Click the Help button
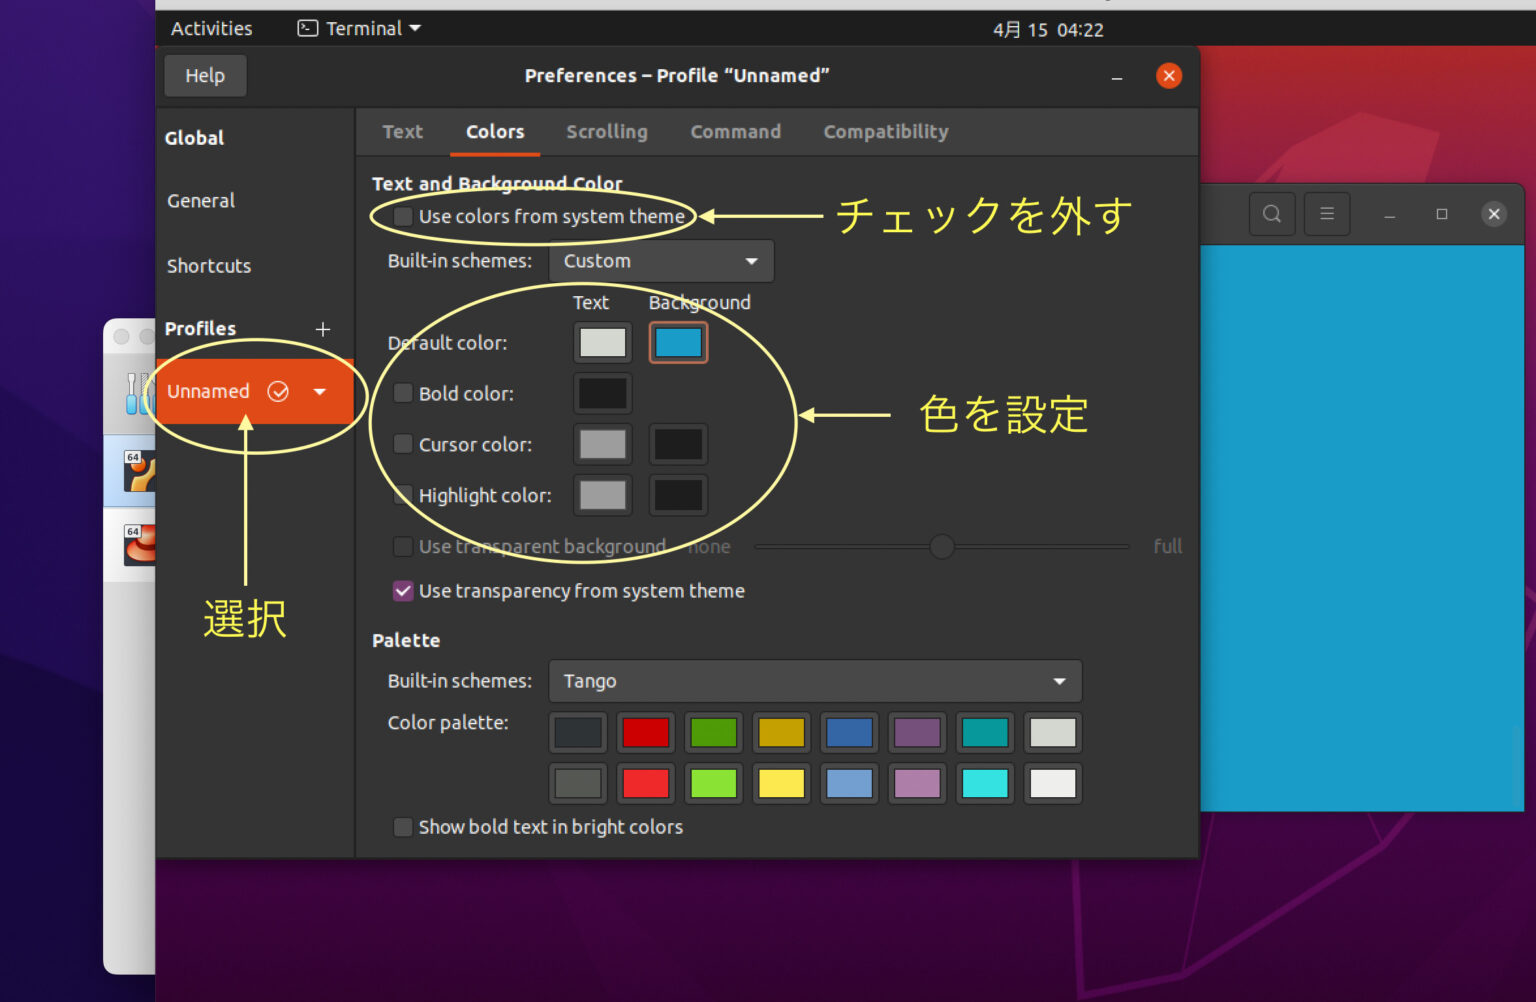Image resolution: width=1536 pixels, height=1002 pixels. pos(204,75)
